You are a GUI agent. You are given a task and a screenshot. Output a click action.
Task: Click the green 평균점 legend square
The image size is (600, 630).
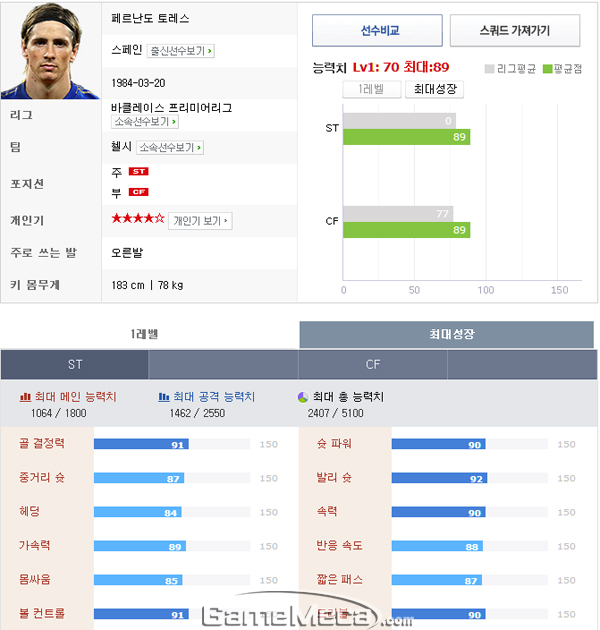point(547,69)
